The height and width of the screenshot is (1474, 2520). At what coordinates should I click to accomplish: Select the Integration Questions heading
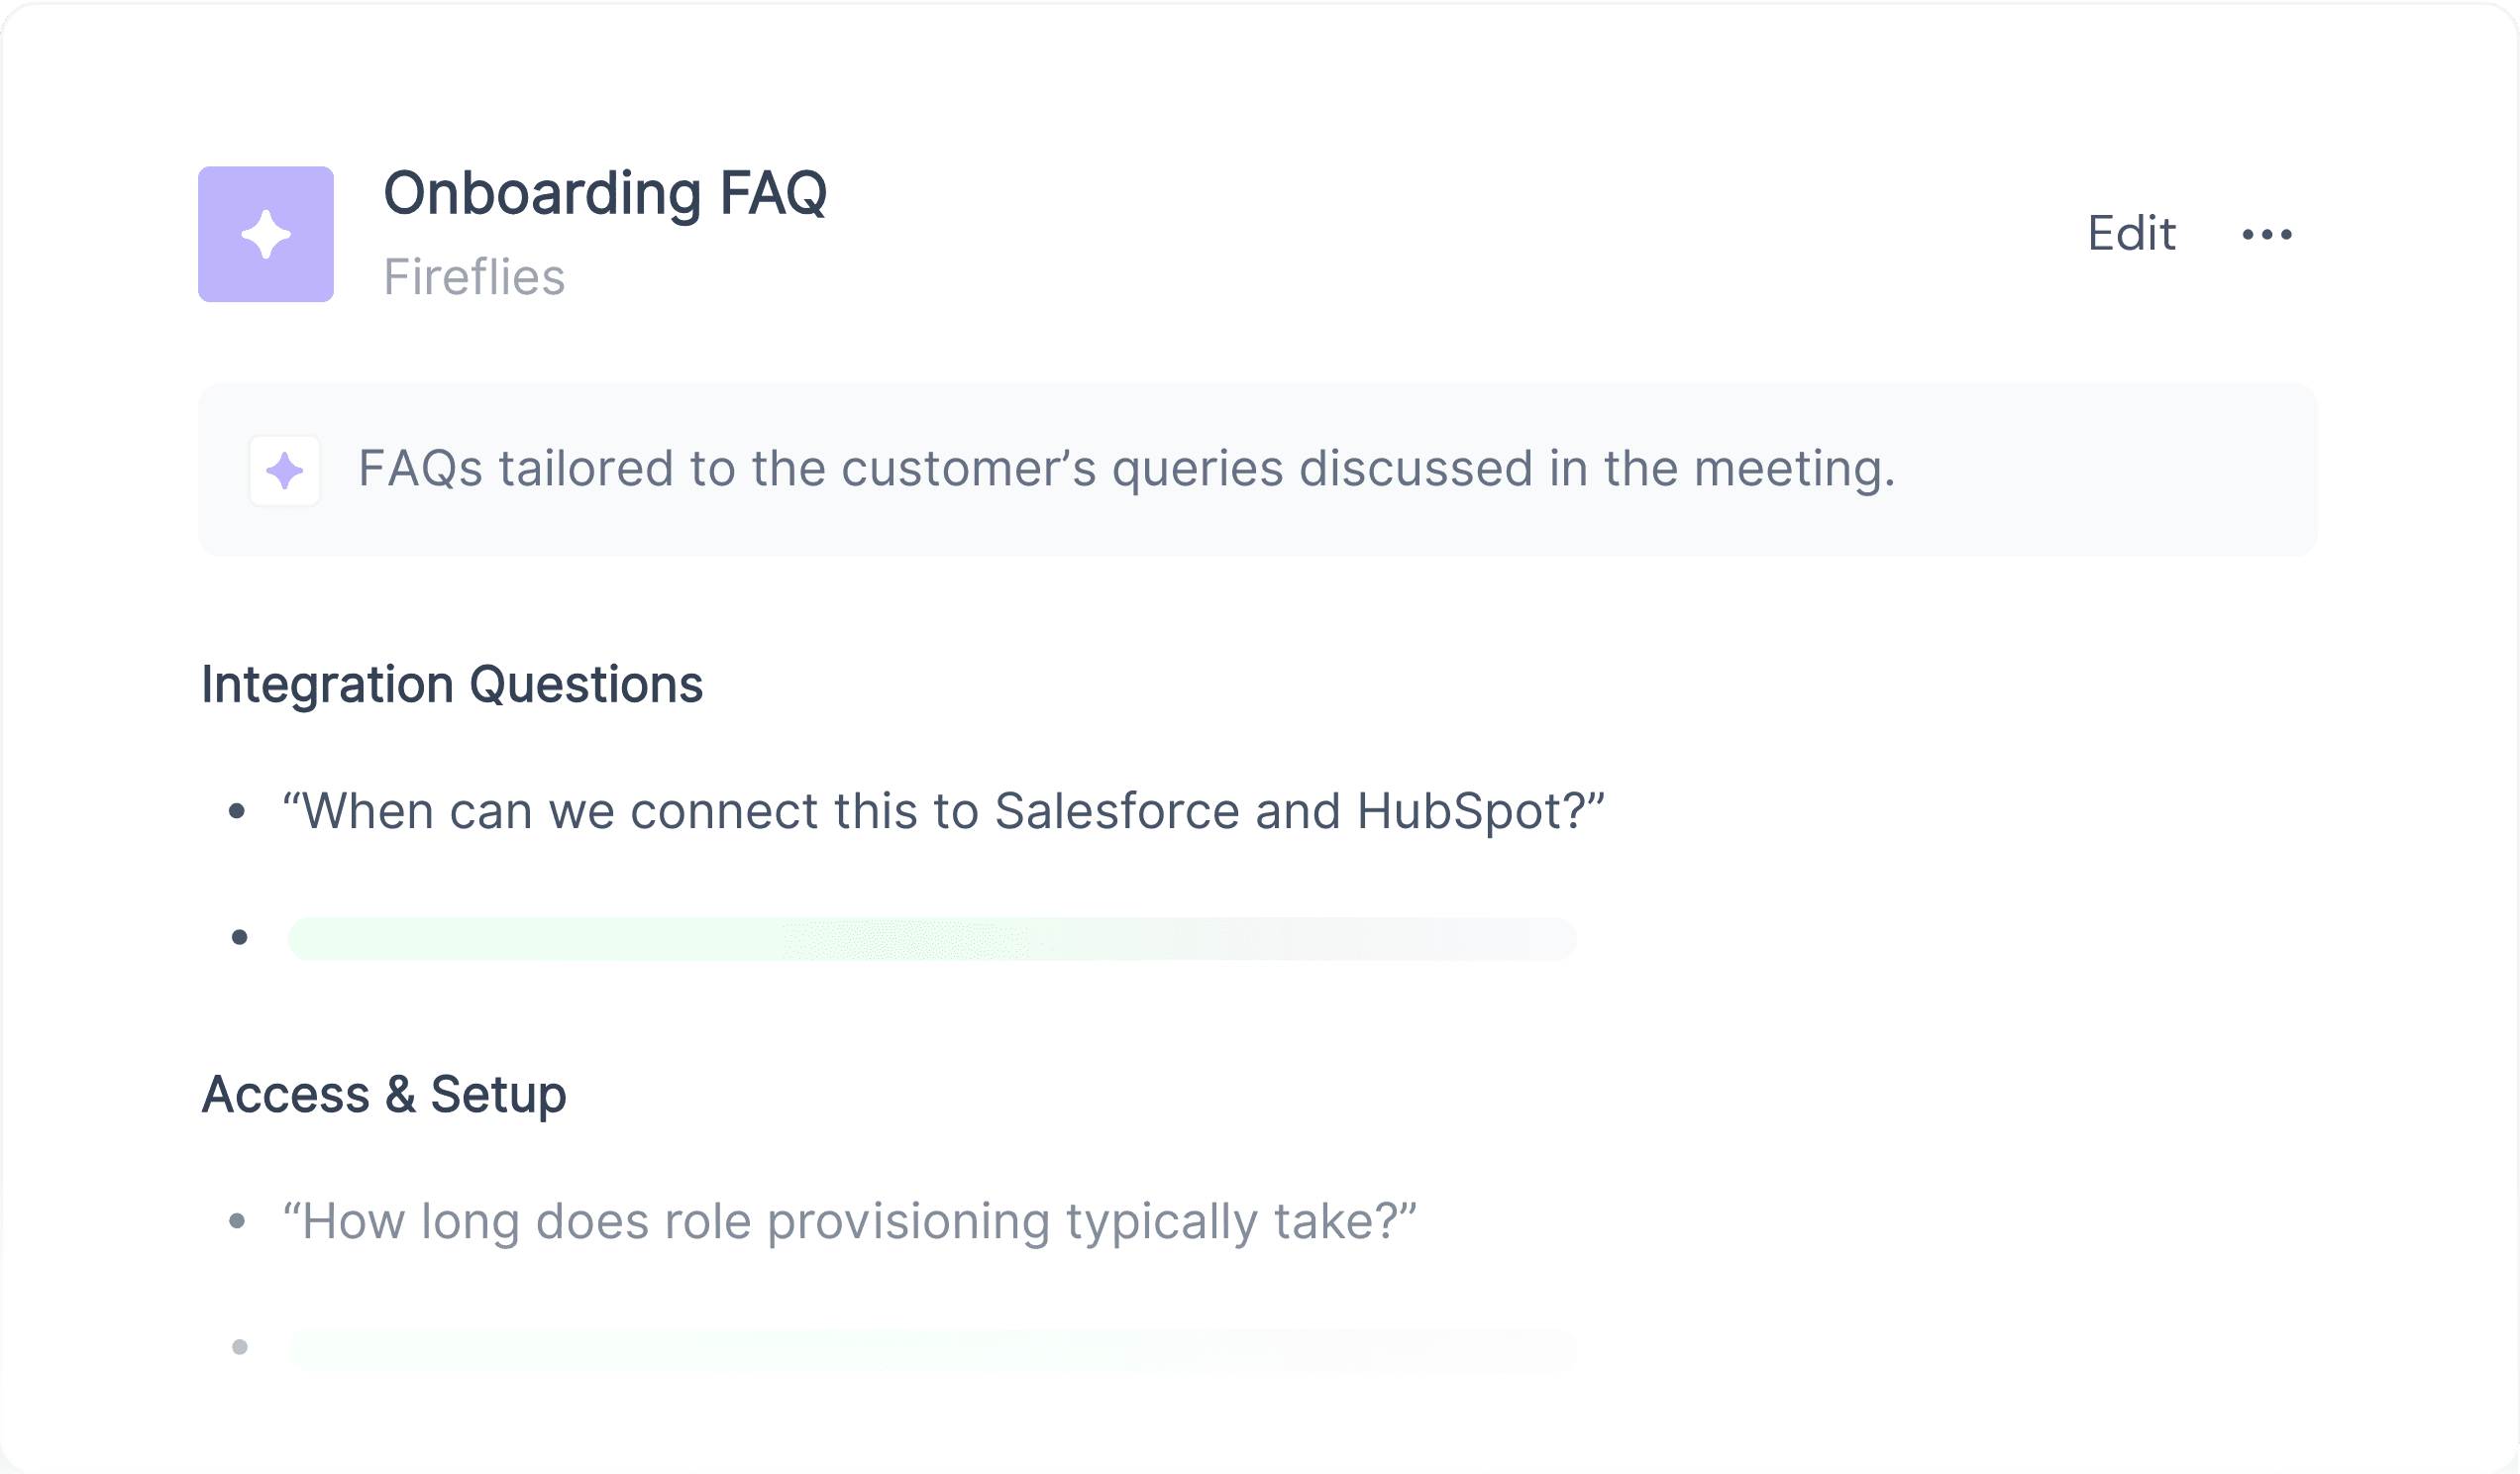[452, 685]
